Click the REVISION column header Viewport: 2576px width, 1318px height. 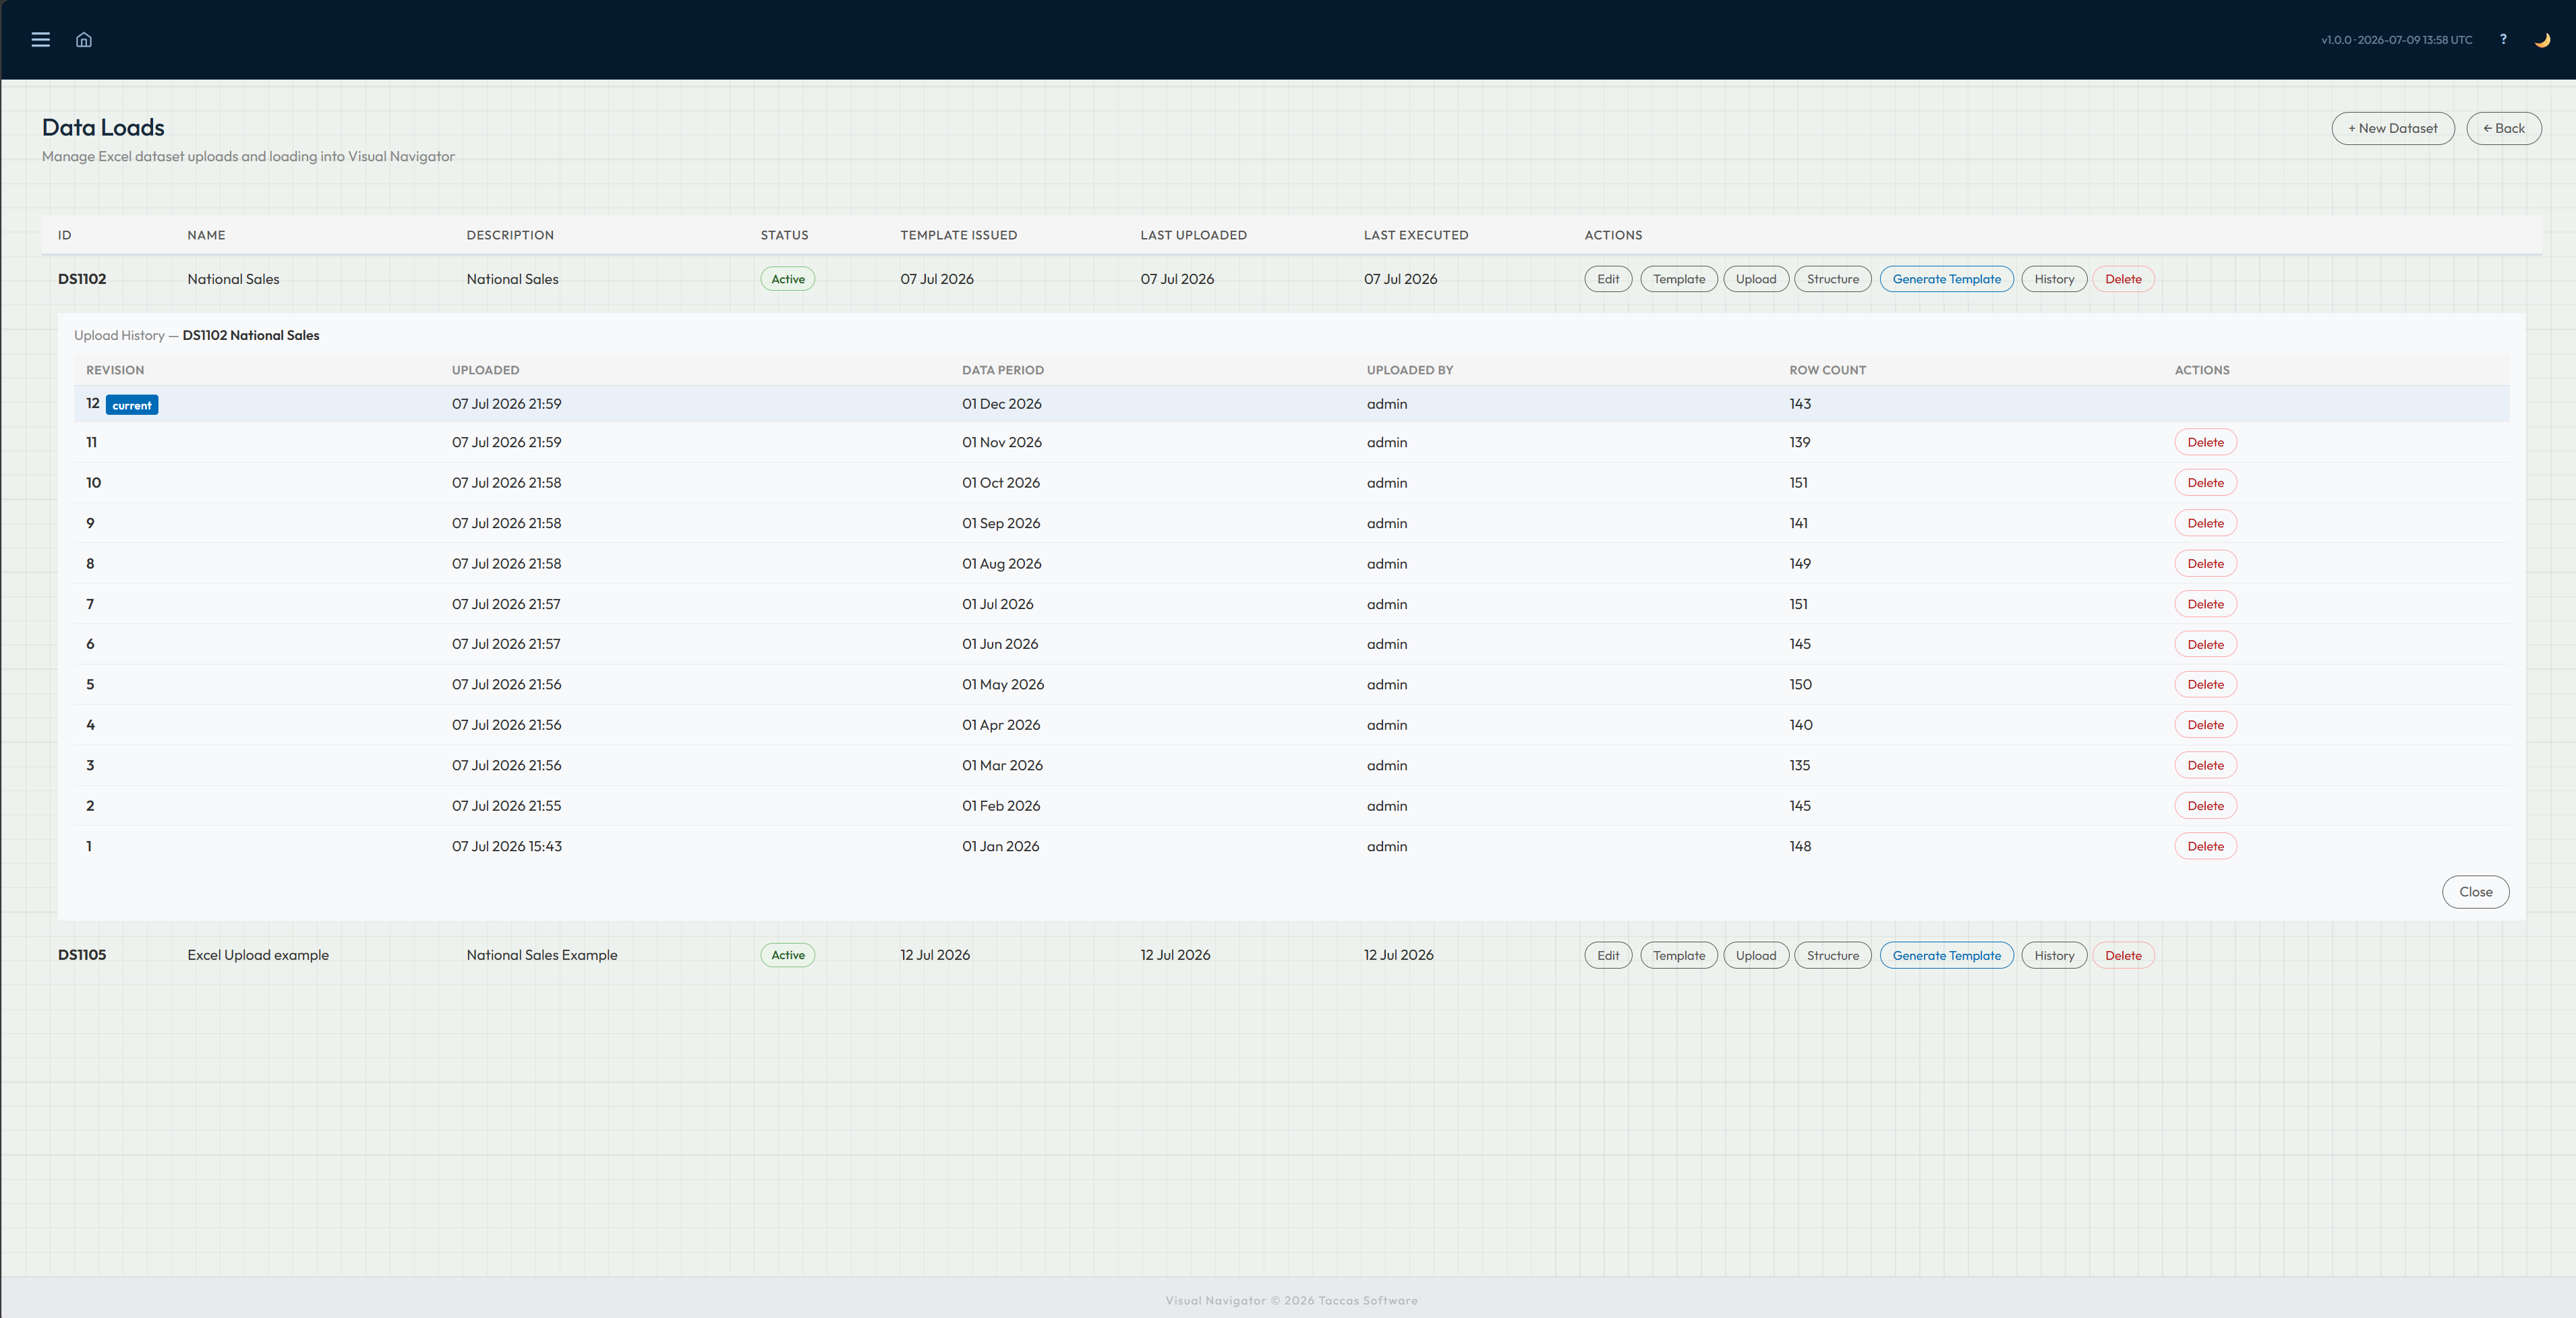click(x=115, y=370)
